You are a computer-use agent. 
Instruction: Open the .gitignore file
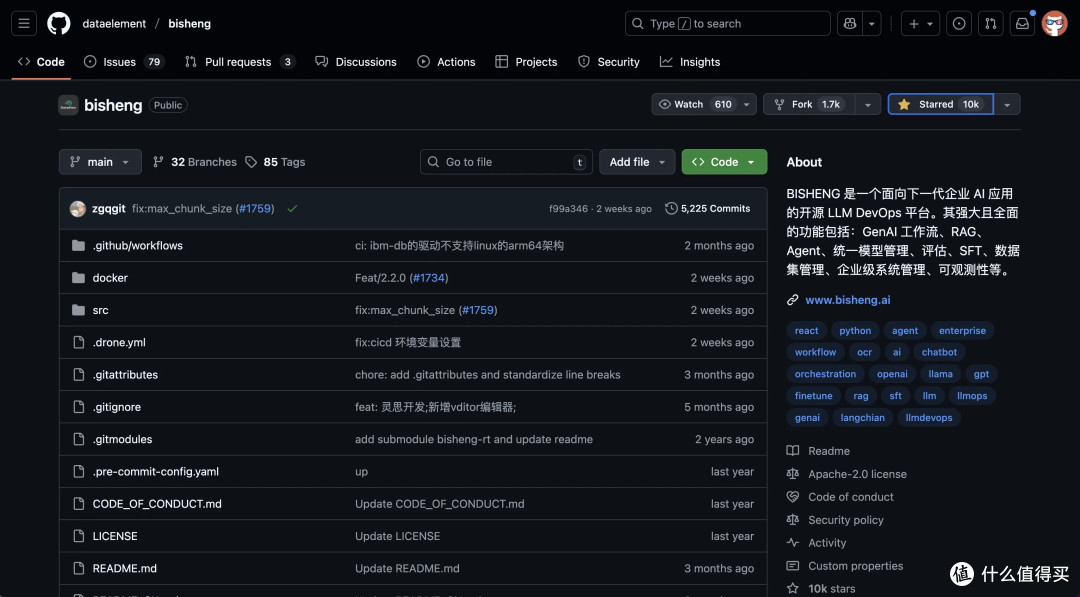[x=117, y=407]
